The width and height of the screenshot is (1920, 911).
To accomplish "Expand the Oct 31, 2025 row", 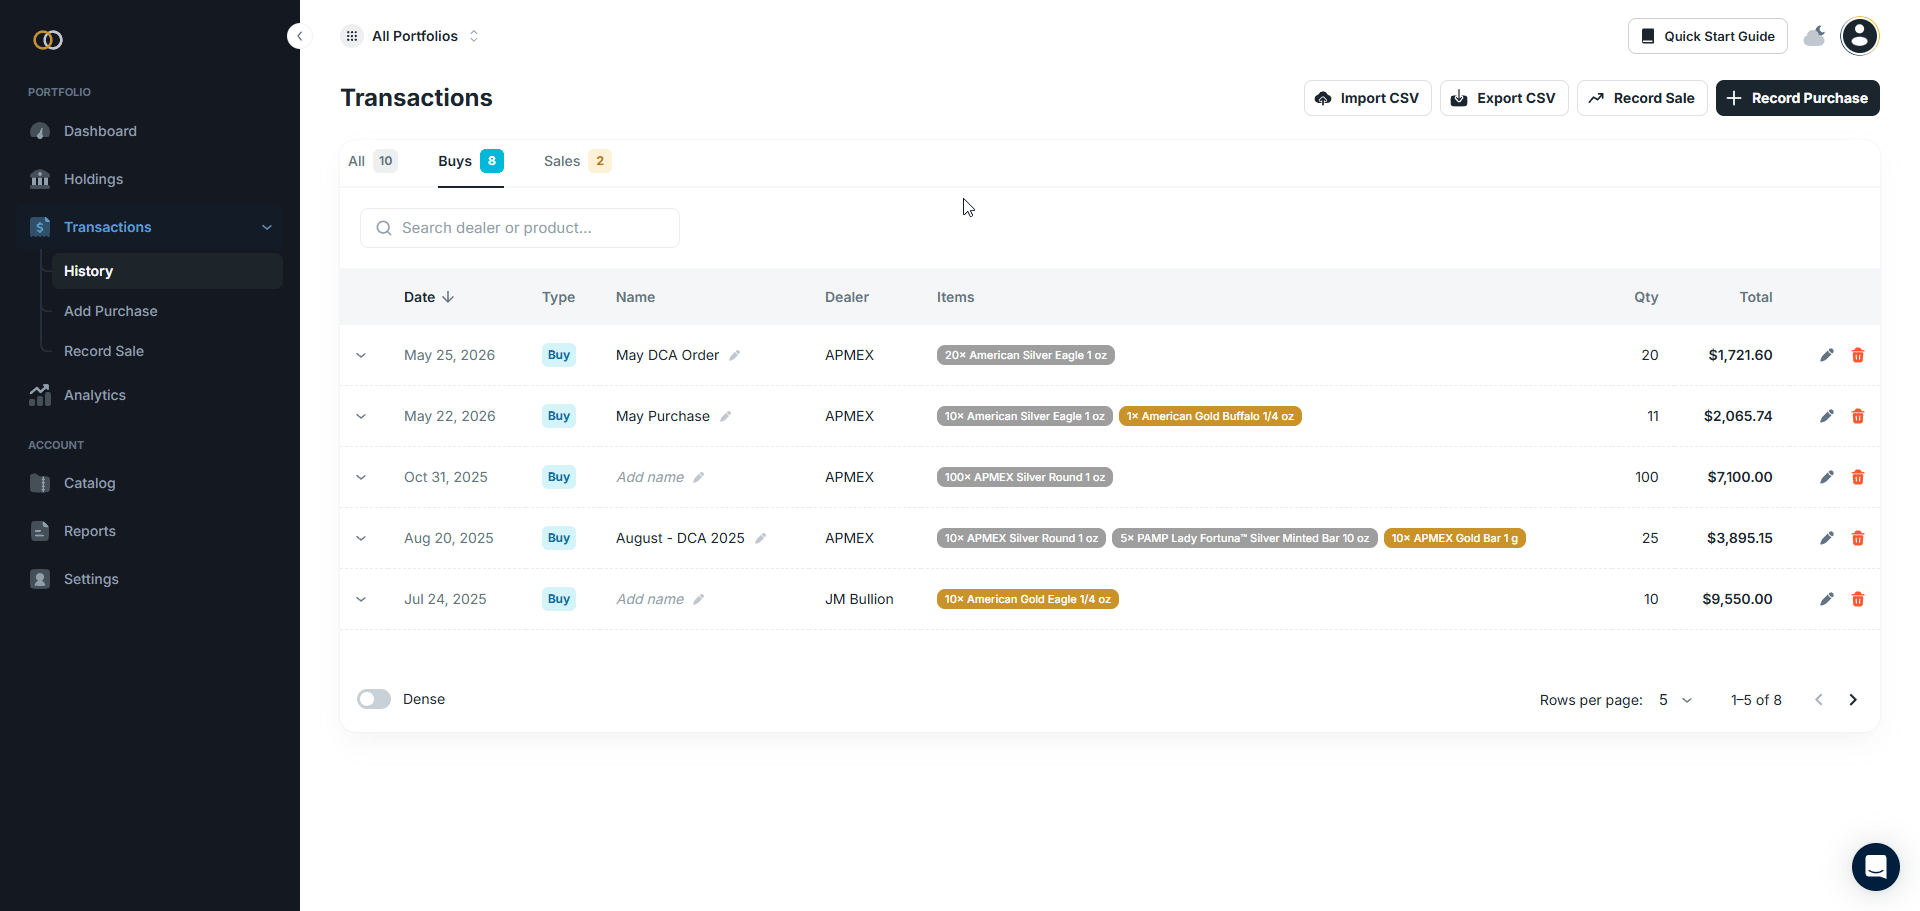I will 361,477.
